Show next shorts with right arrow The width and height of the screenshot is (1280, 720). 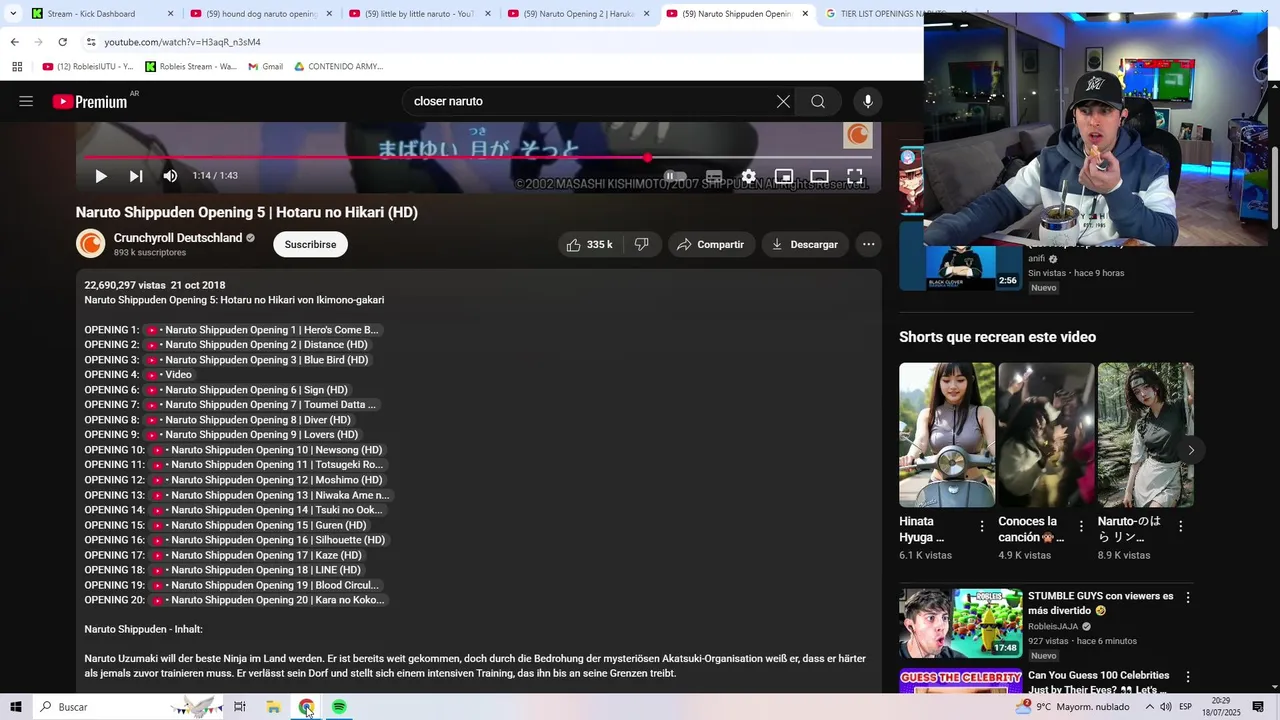(1190, 450)
